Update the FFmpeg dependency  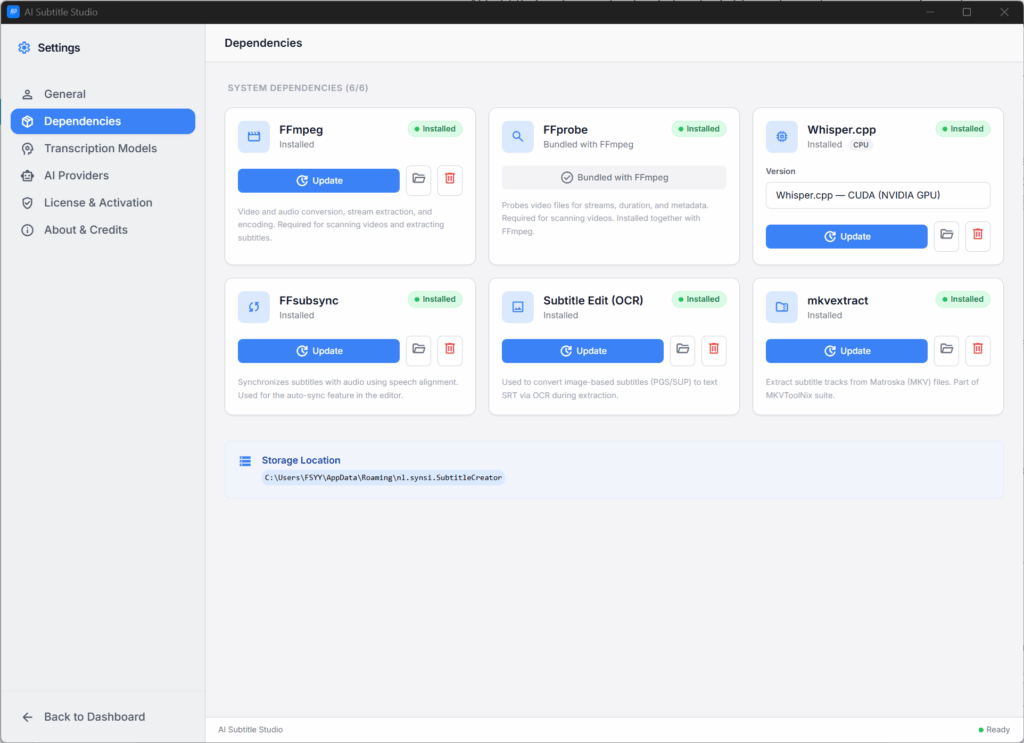coord(318,180)
